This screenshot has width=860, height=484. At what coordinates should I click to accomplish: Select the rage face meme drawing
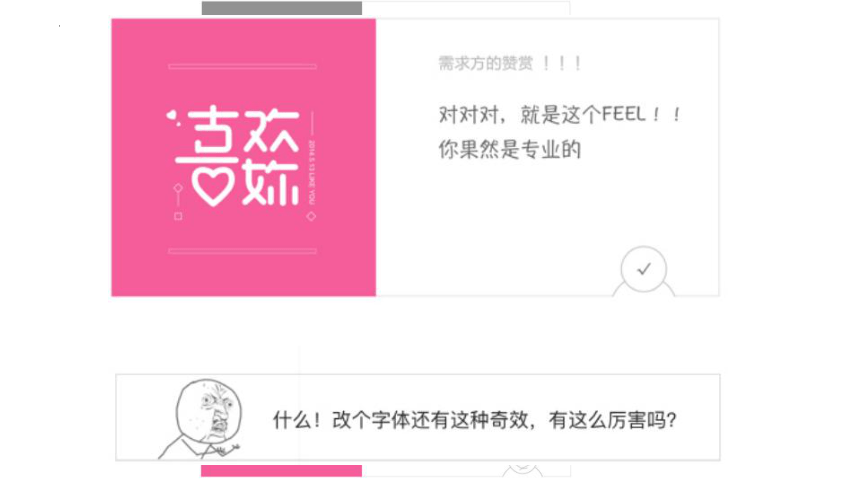coord(201,419)
